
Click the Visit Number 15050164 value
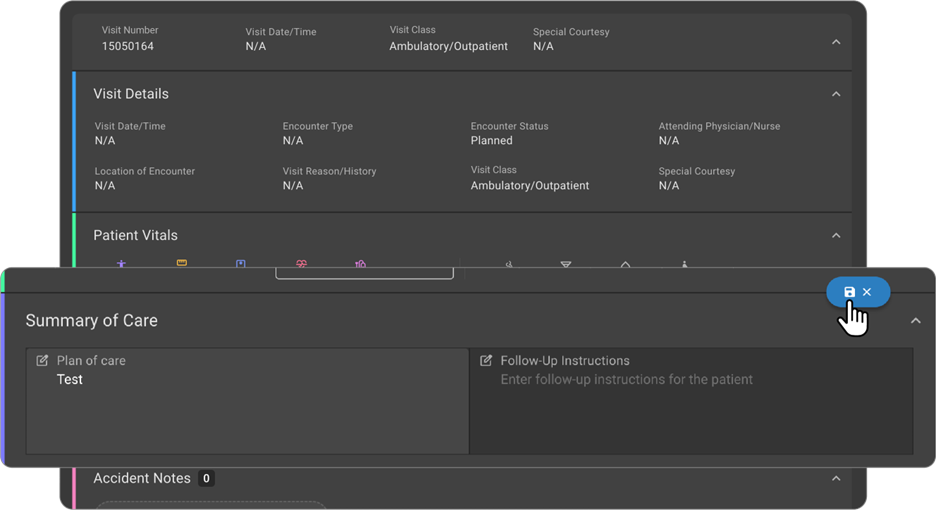pos(128,46)
